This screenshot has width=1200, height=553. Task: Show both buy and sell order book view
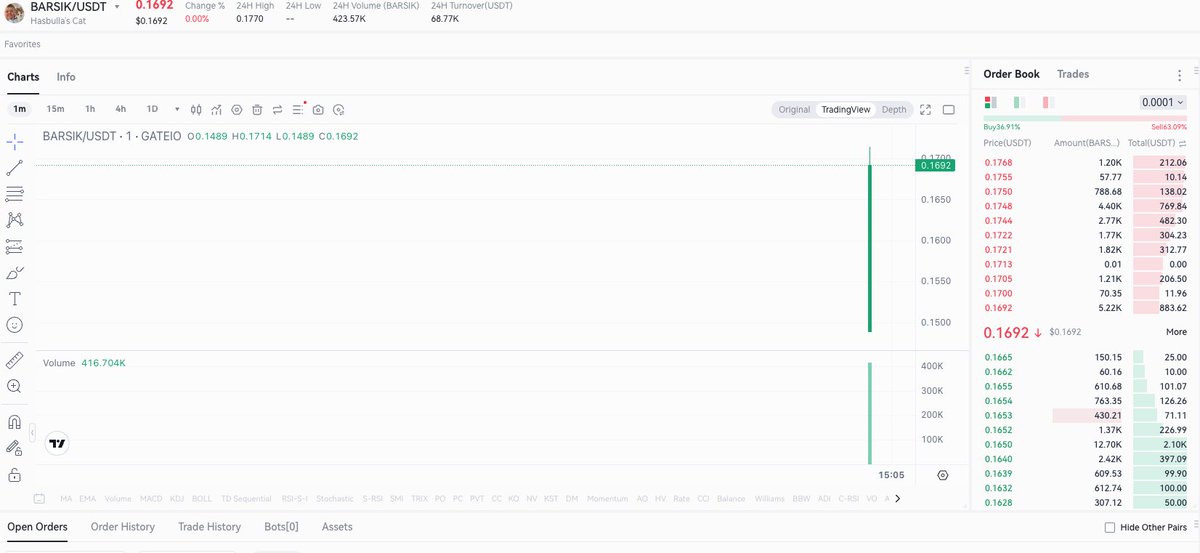pyautogui.click(x=990, y=102)
